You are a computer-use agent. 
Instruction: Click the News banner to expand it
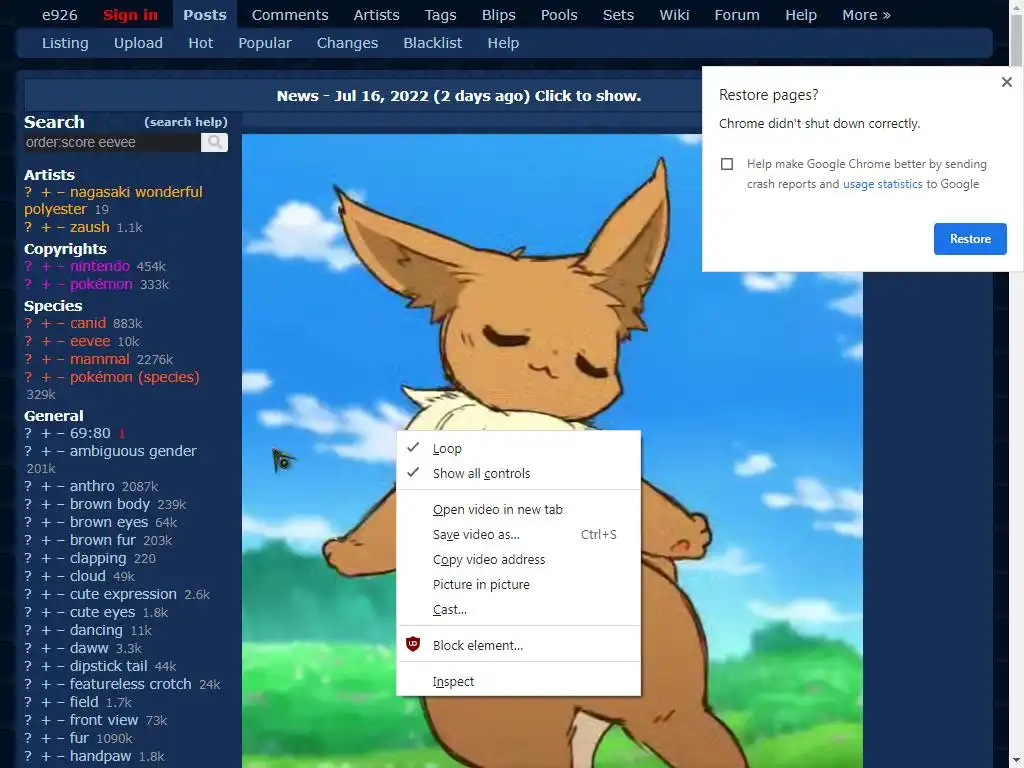coord(458,96)
